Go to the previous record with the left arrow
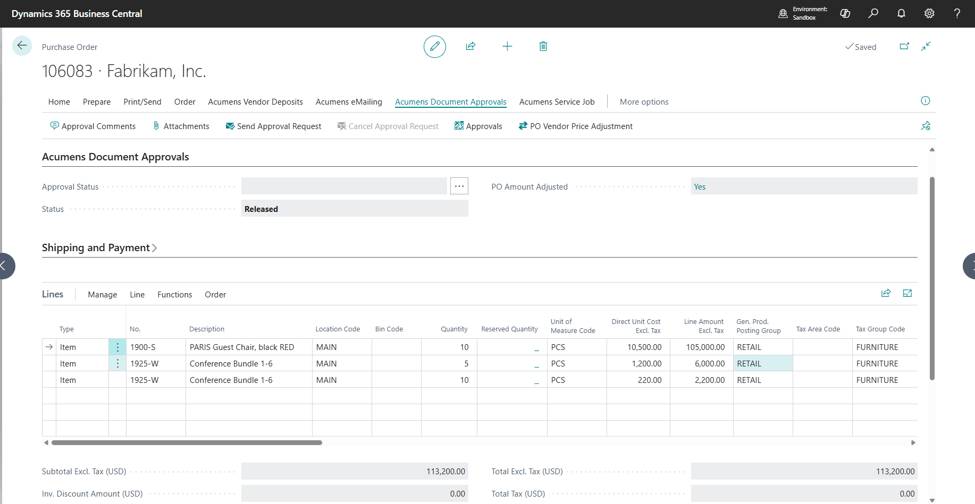975x504 pixels. click(5, 265)
